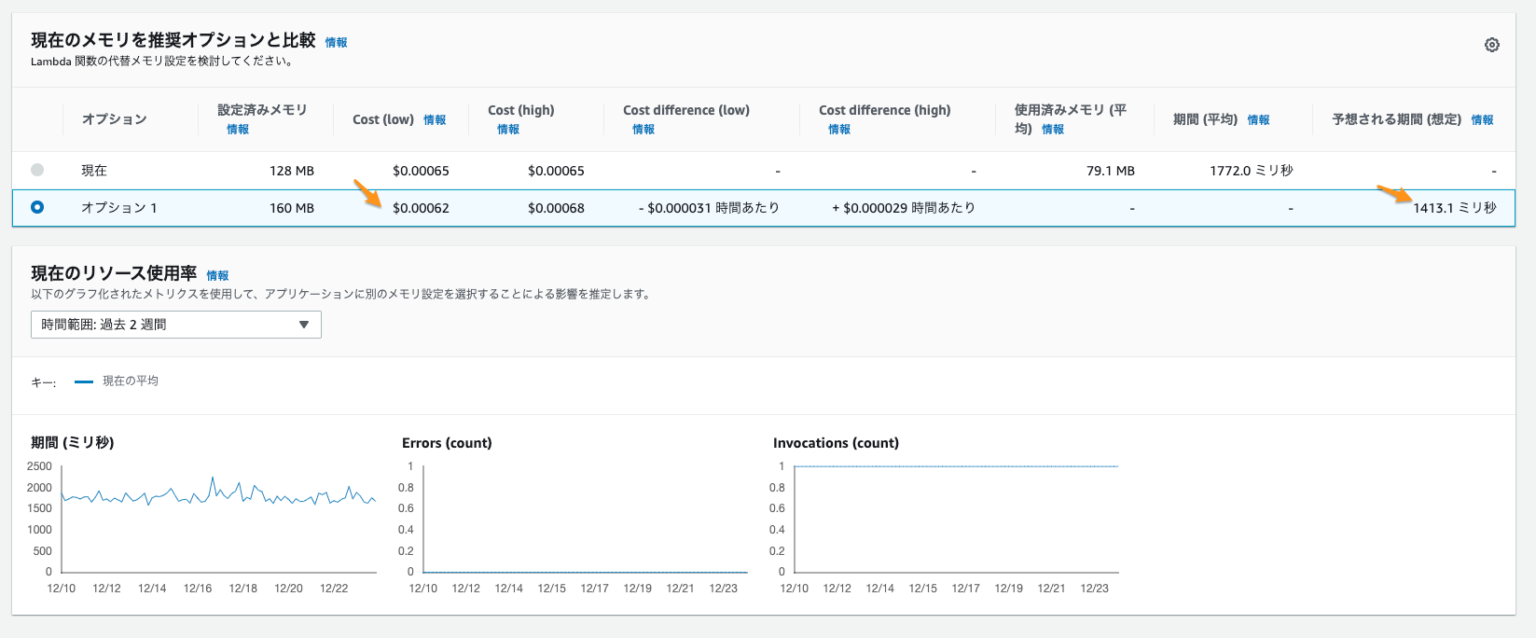Select the オプション 1 radio button
The image size is (1536, 638).
coord(36,208)
